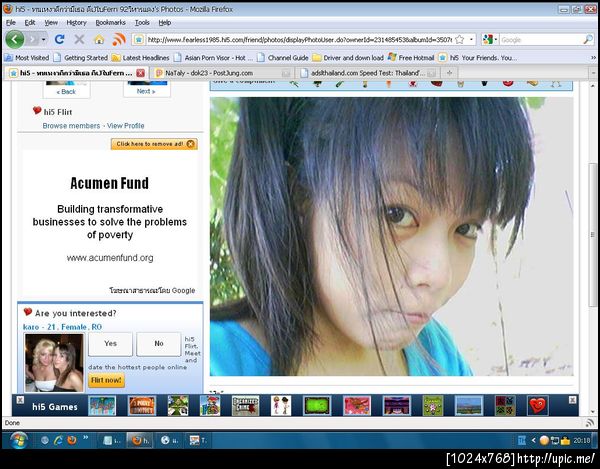600x469 pixels.
Task: Open the View menu
Action: tap(51, 23)
